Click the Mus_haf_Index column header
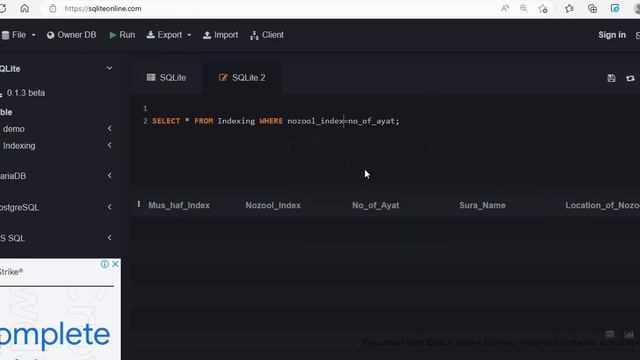Screen dimensions: 640x360 point(179,205)
